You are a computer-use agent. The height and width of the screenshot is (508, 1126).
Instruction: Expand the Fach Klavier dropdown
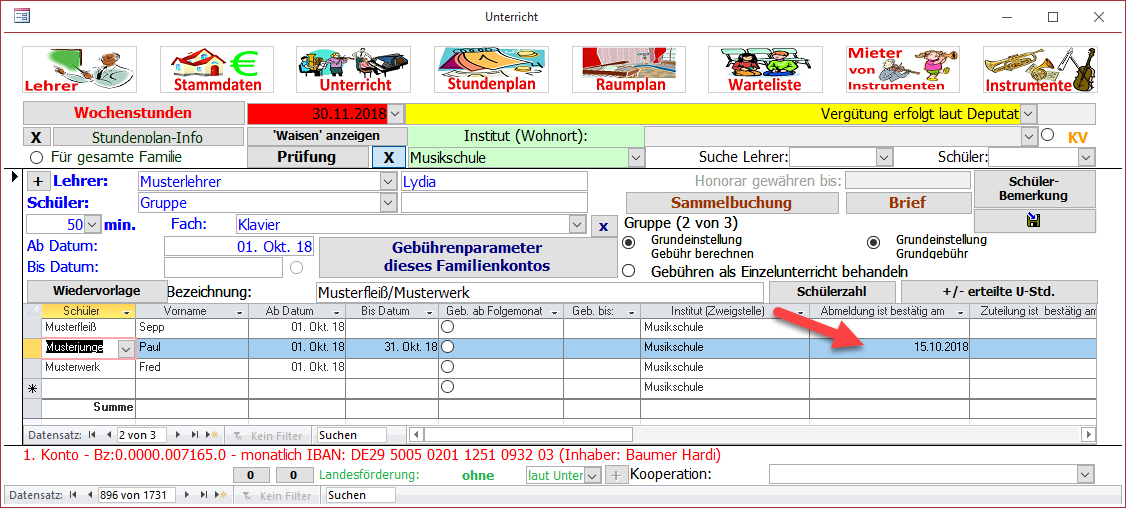pyautogui.click(x=575, y=225)
